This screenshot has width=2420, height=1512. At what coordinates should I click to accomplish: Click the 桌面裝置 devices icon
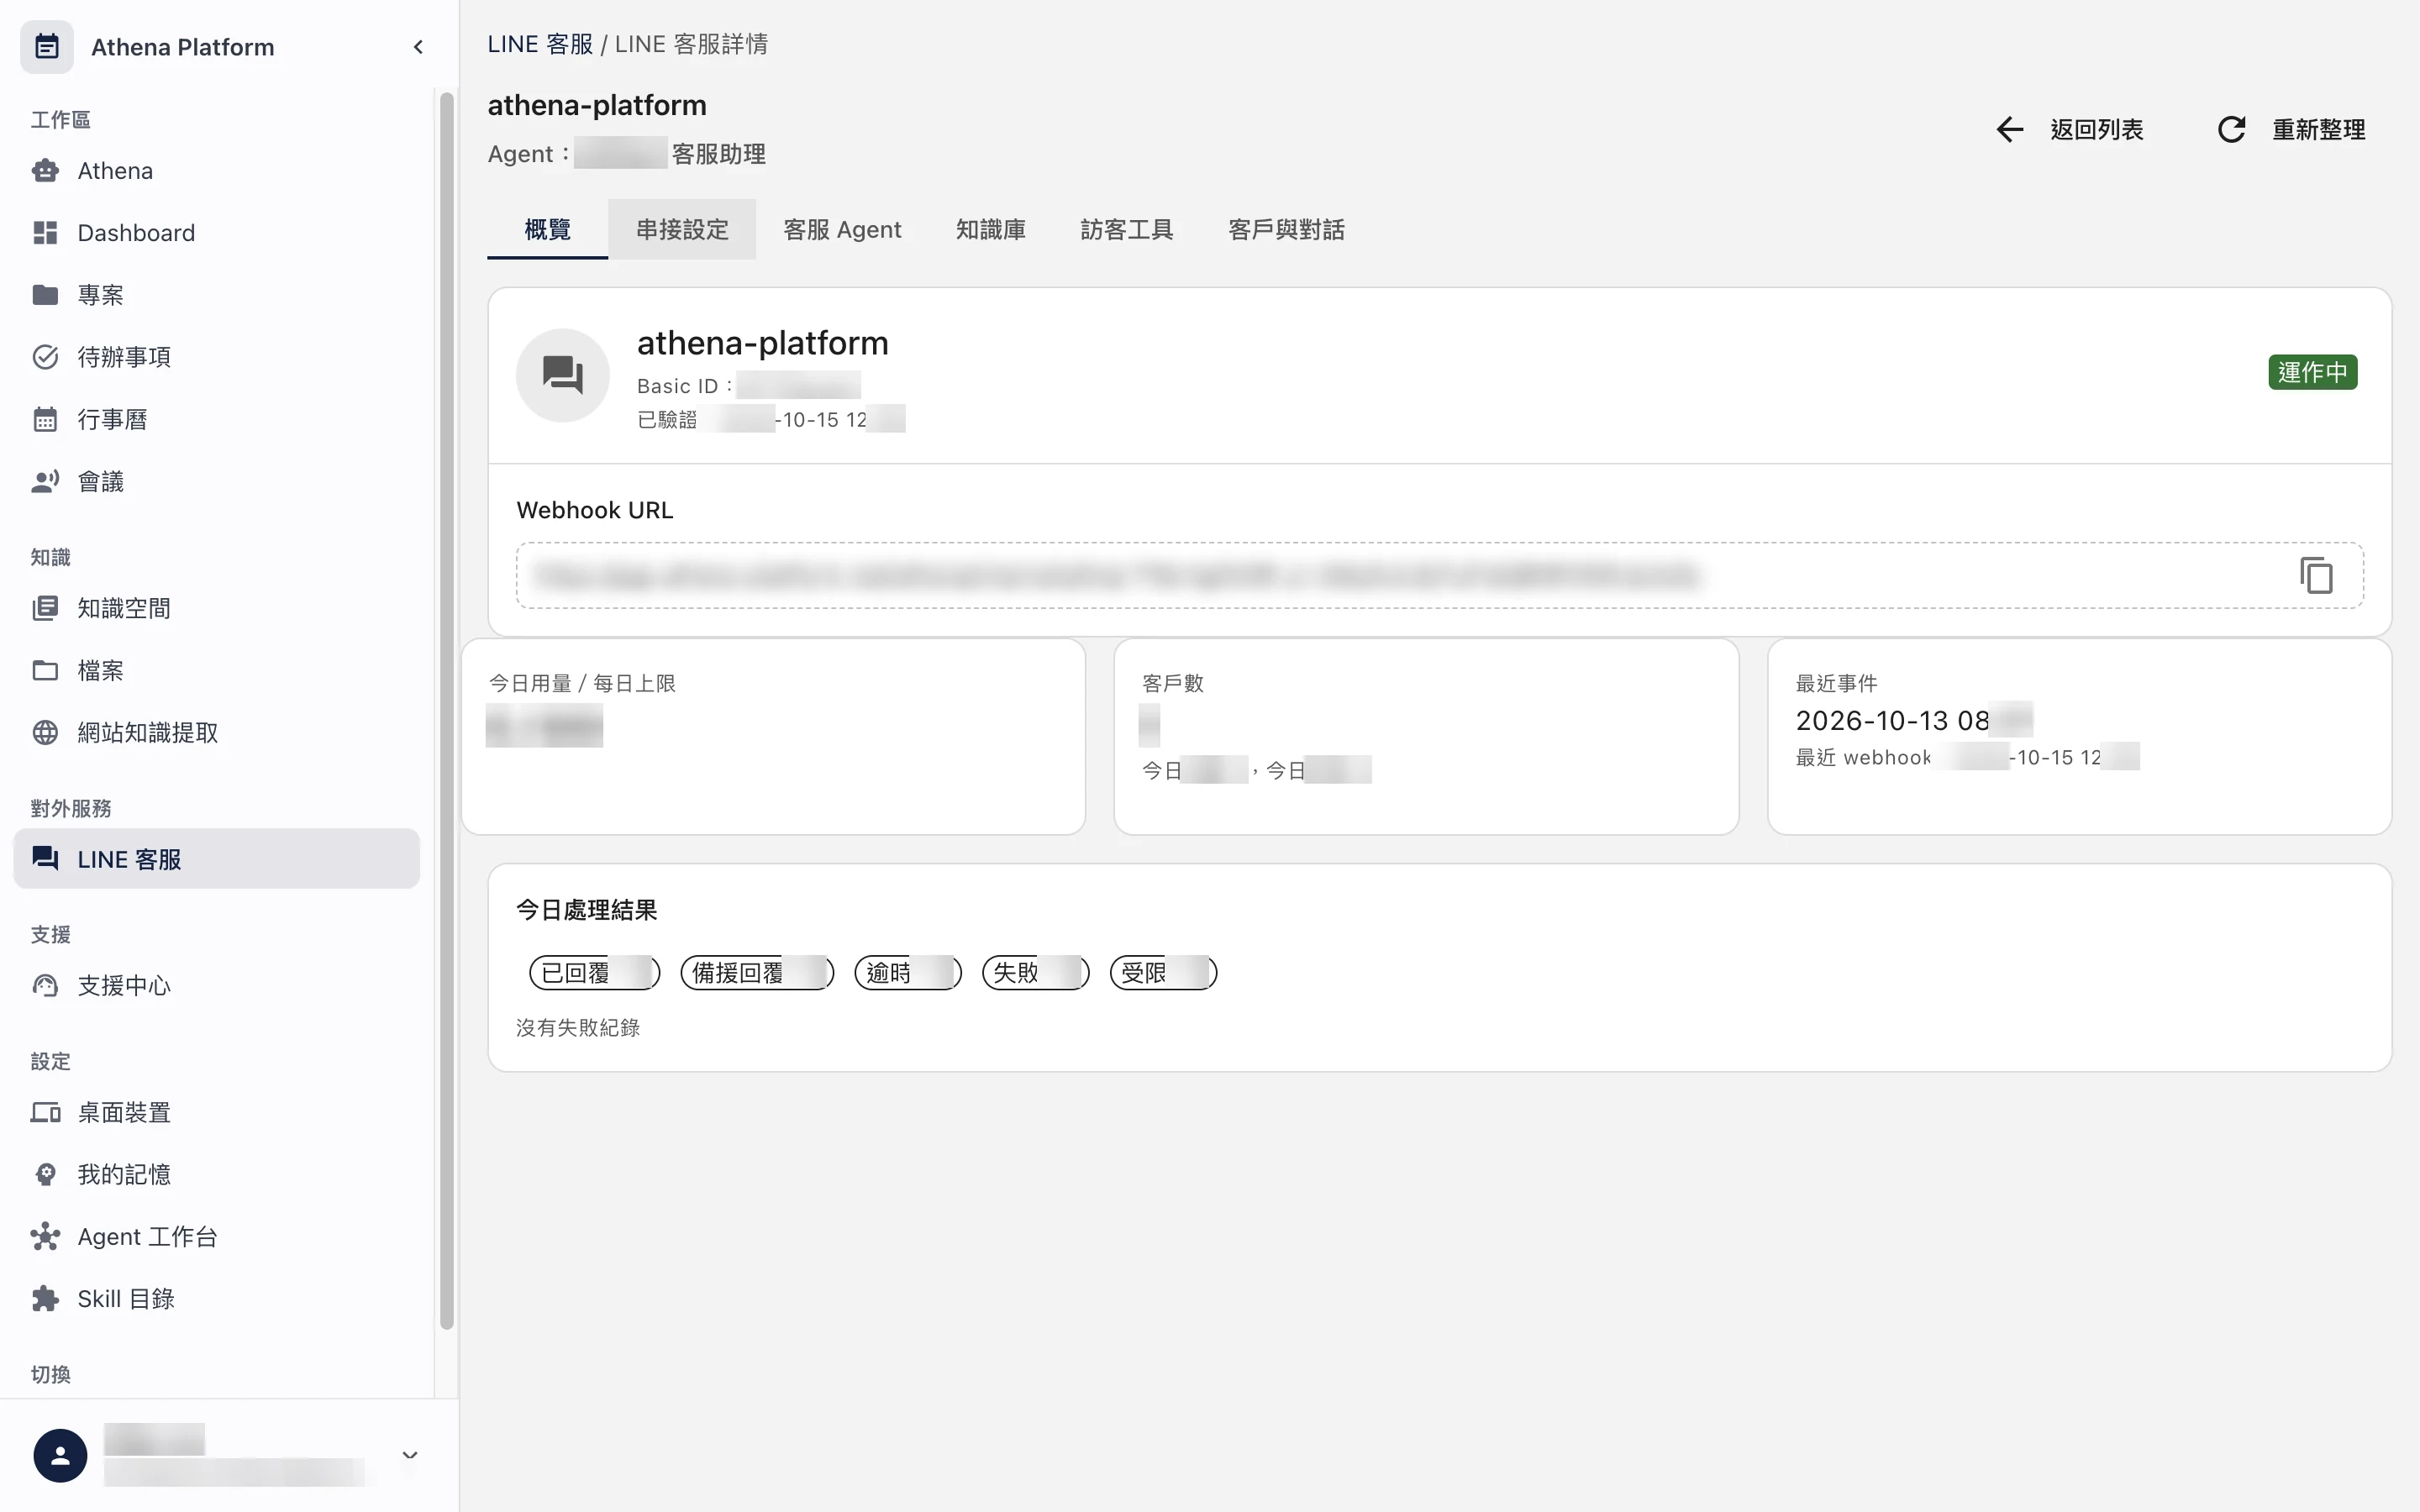pos(45,1112)
